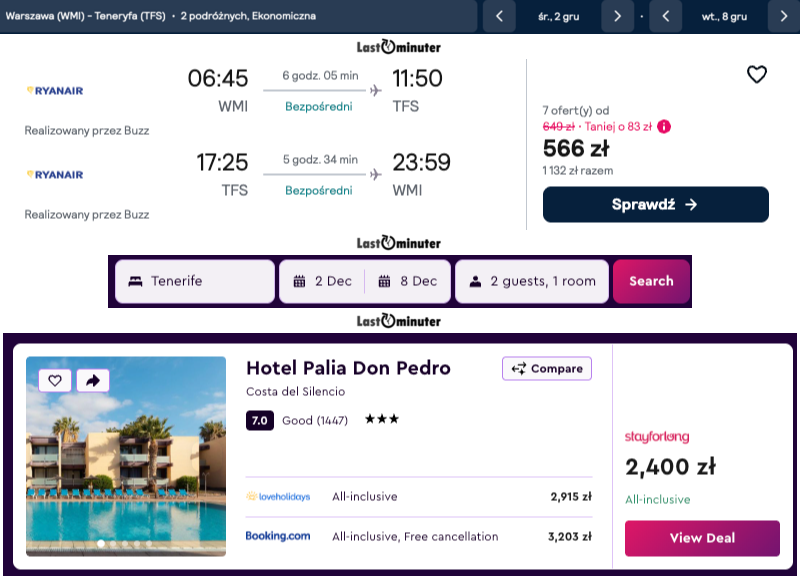Screen dimensions: 800x576
Task: Select previous return date arrow
Action: pyautogui.click(x=666, y=16)
